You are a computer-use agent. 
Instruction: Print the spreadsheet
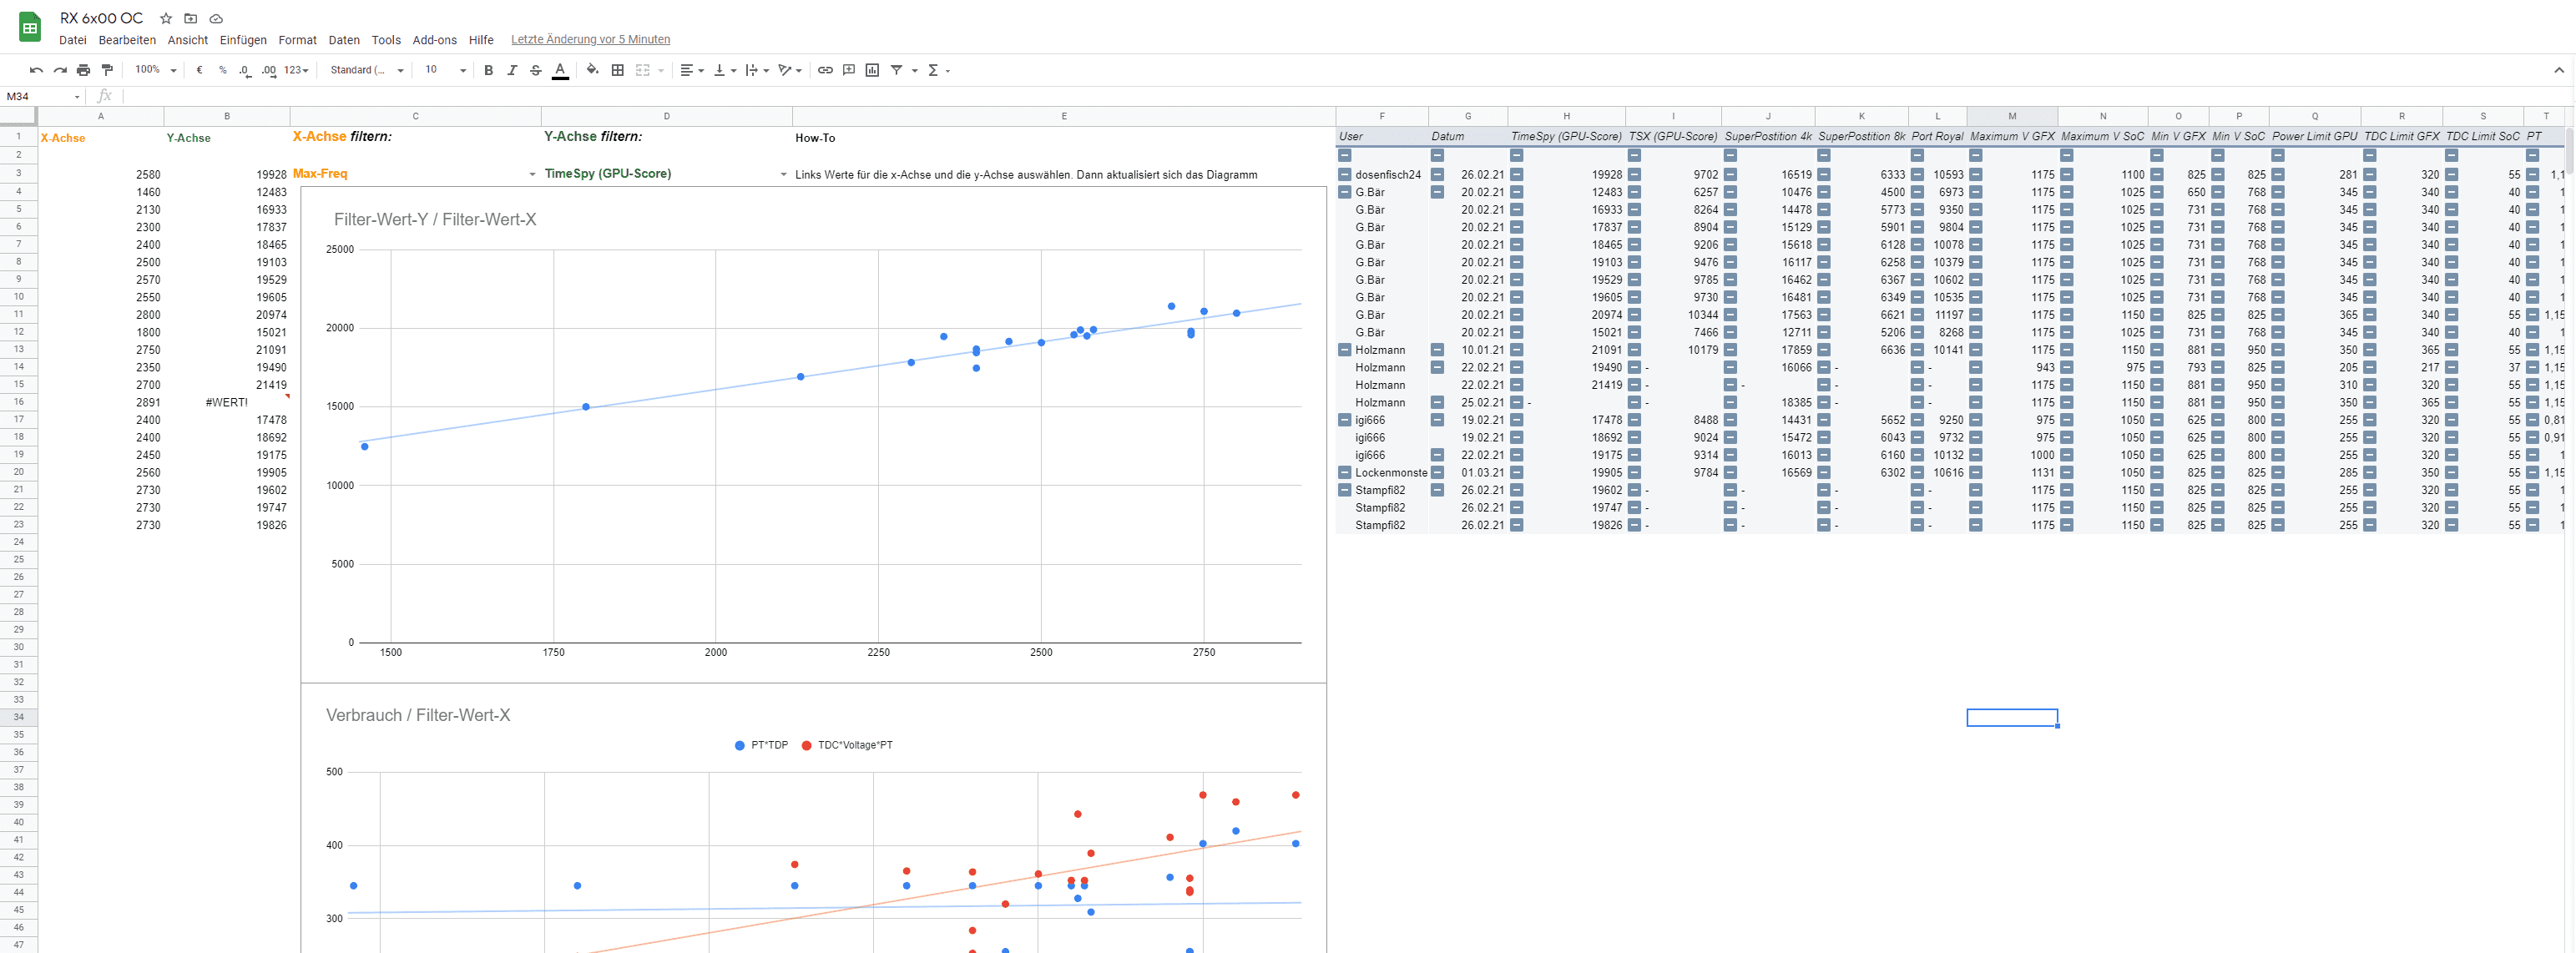point(84,70)
